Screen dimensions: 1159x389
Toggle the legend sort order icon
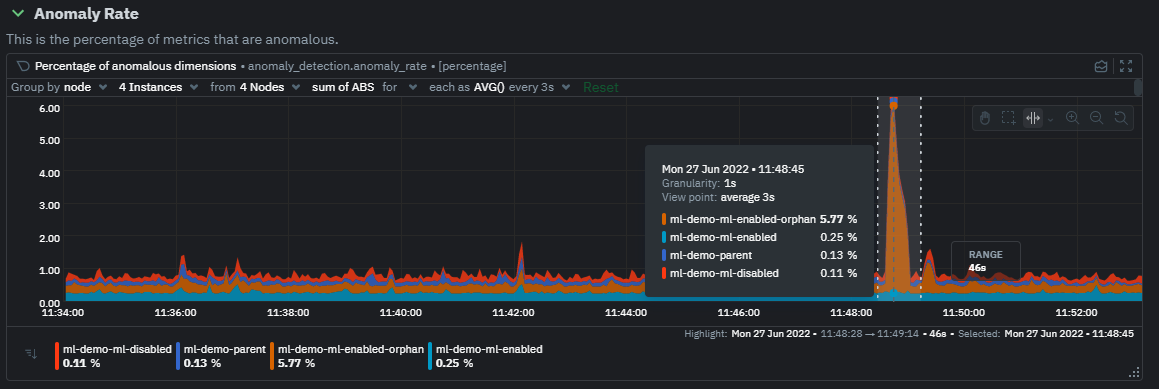click(31, 354)
